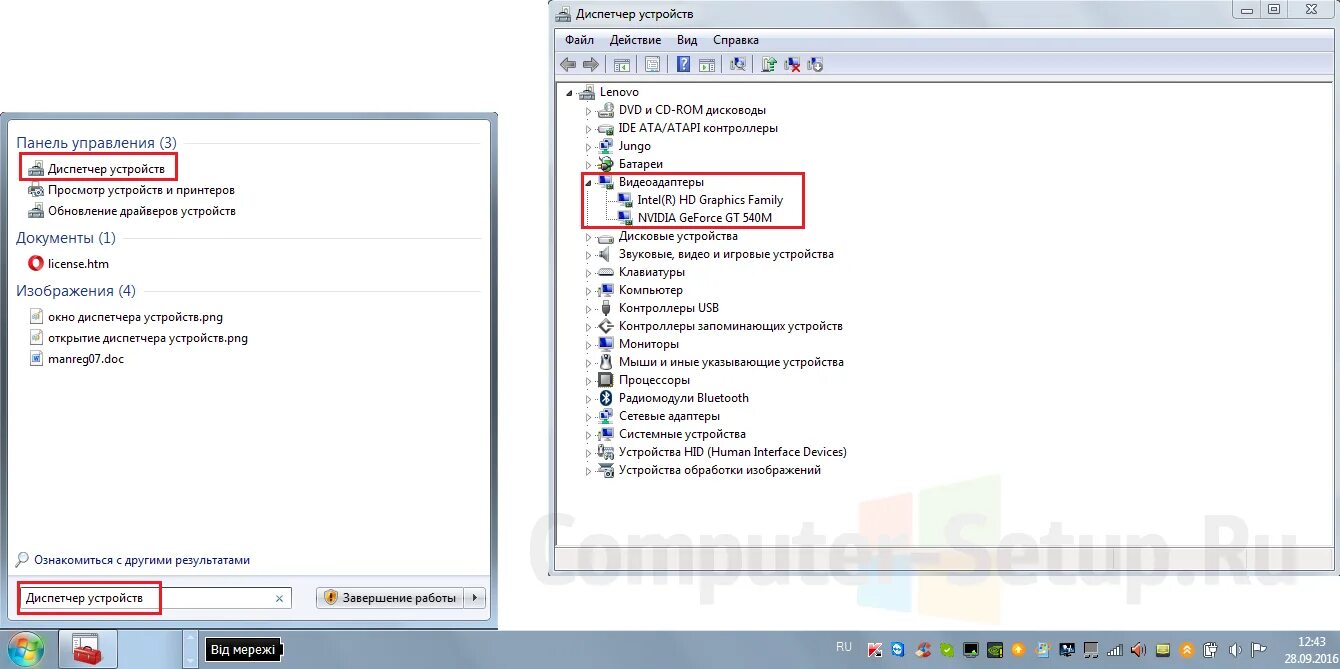This screenshot has width=1340, height=669.
Task: Open the Справка menu
Action: (x=736, y=40)
